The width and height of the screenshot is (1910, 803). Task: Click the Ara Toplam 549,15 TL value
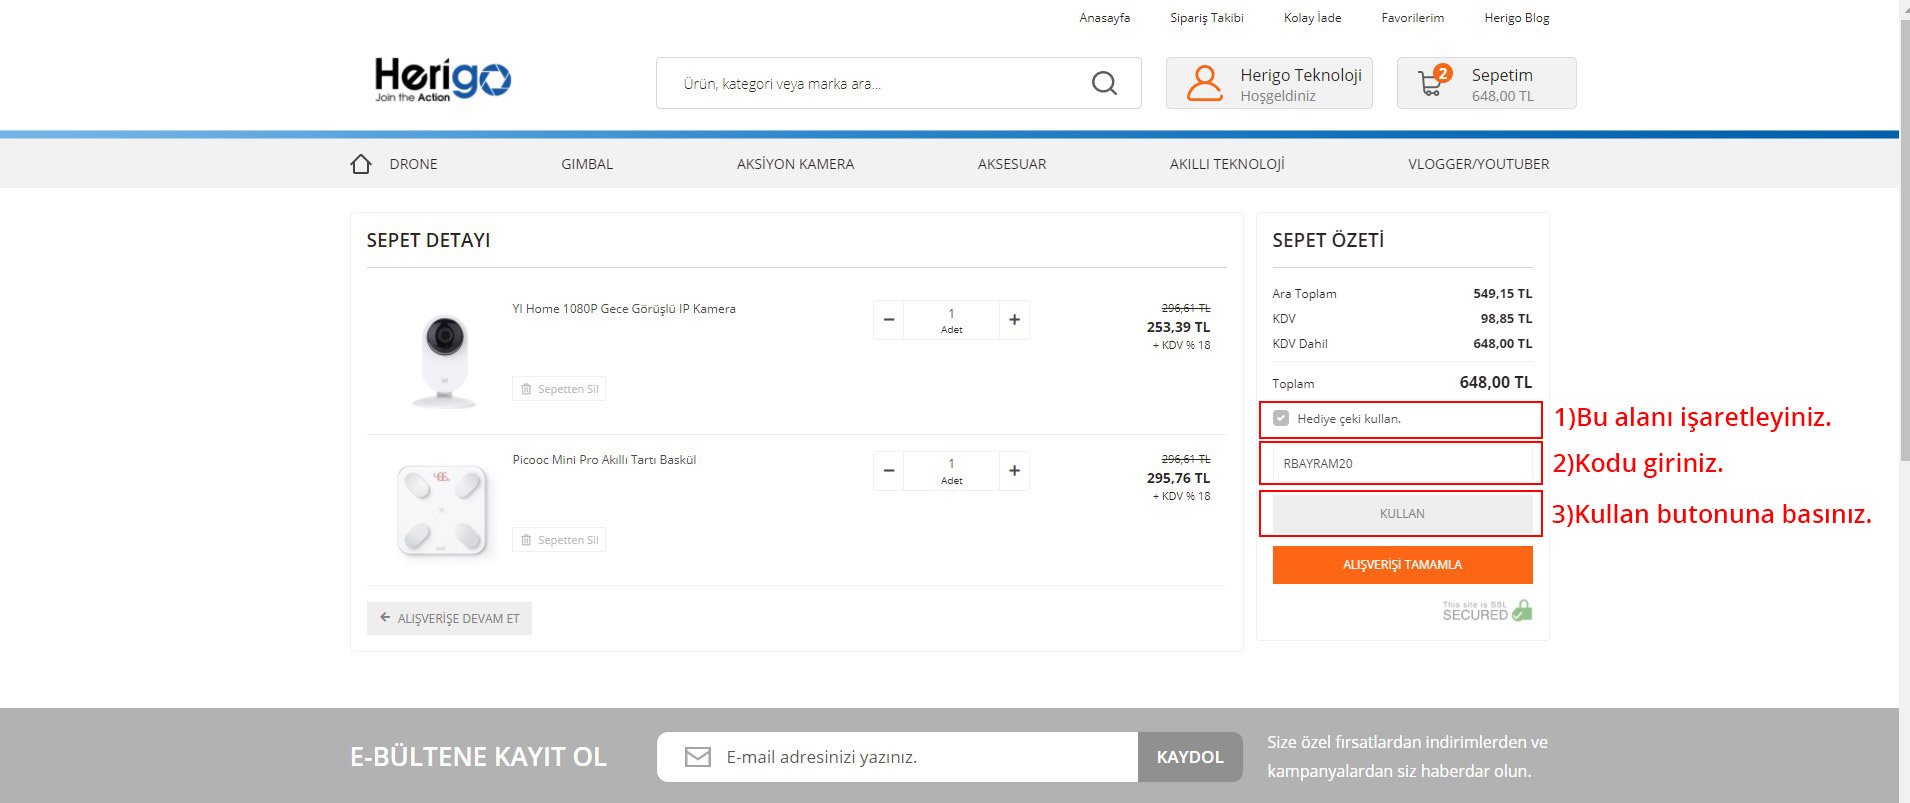tap(1502, 294)
